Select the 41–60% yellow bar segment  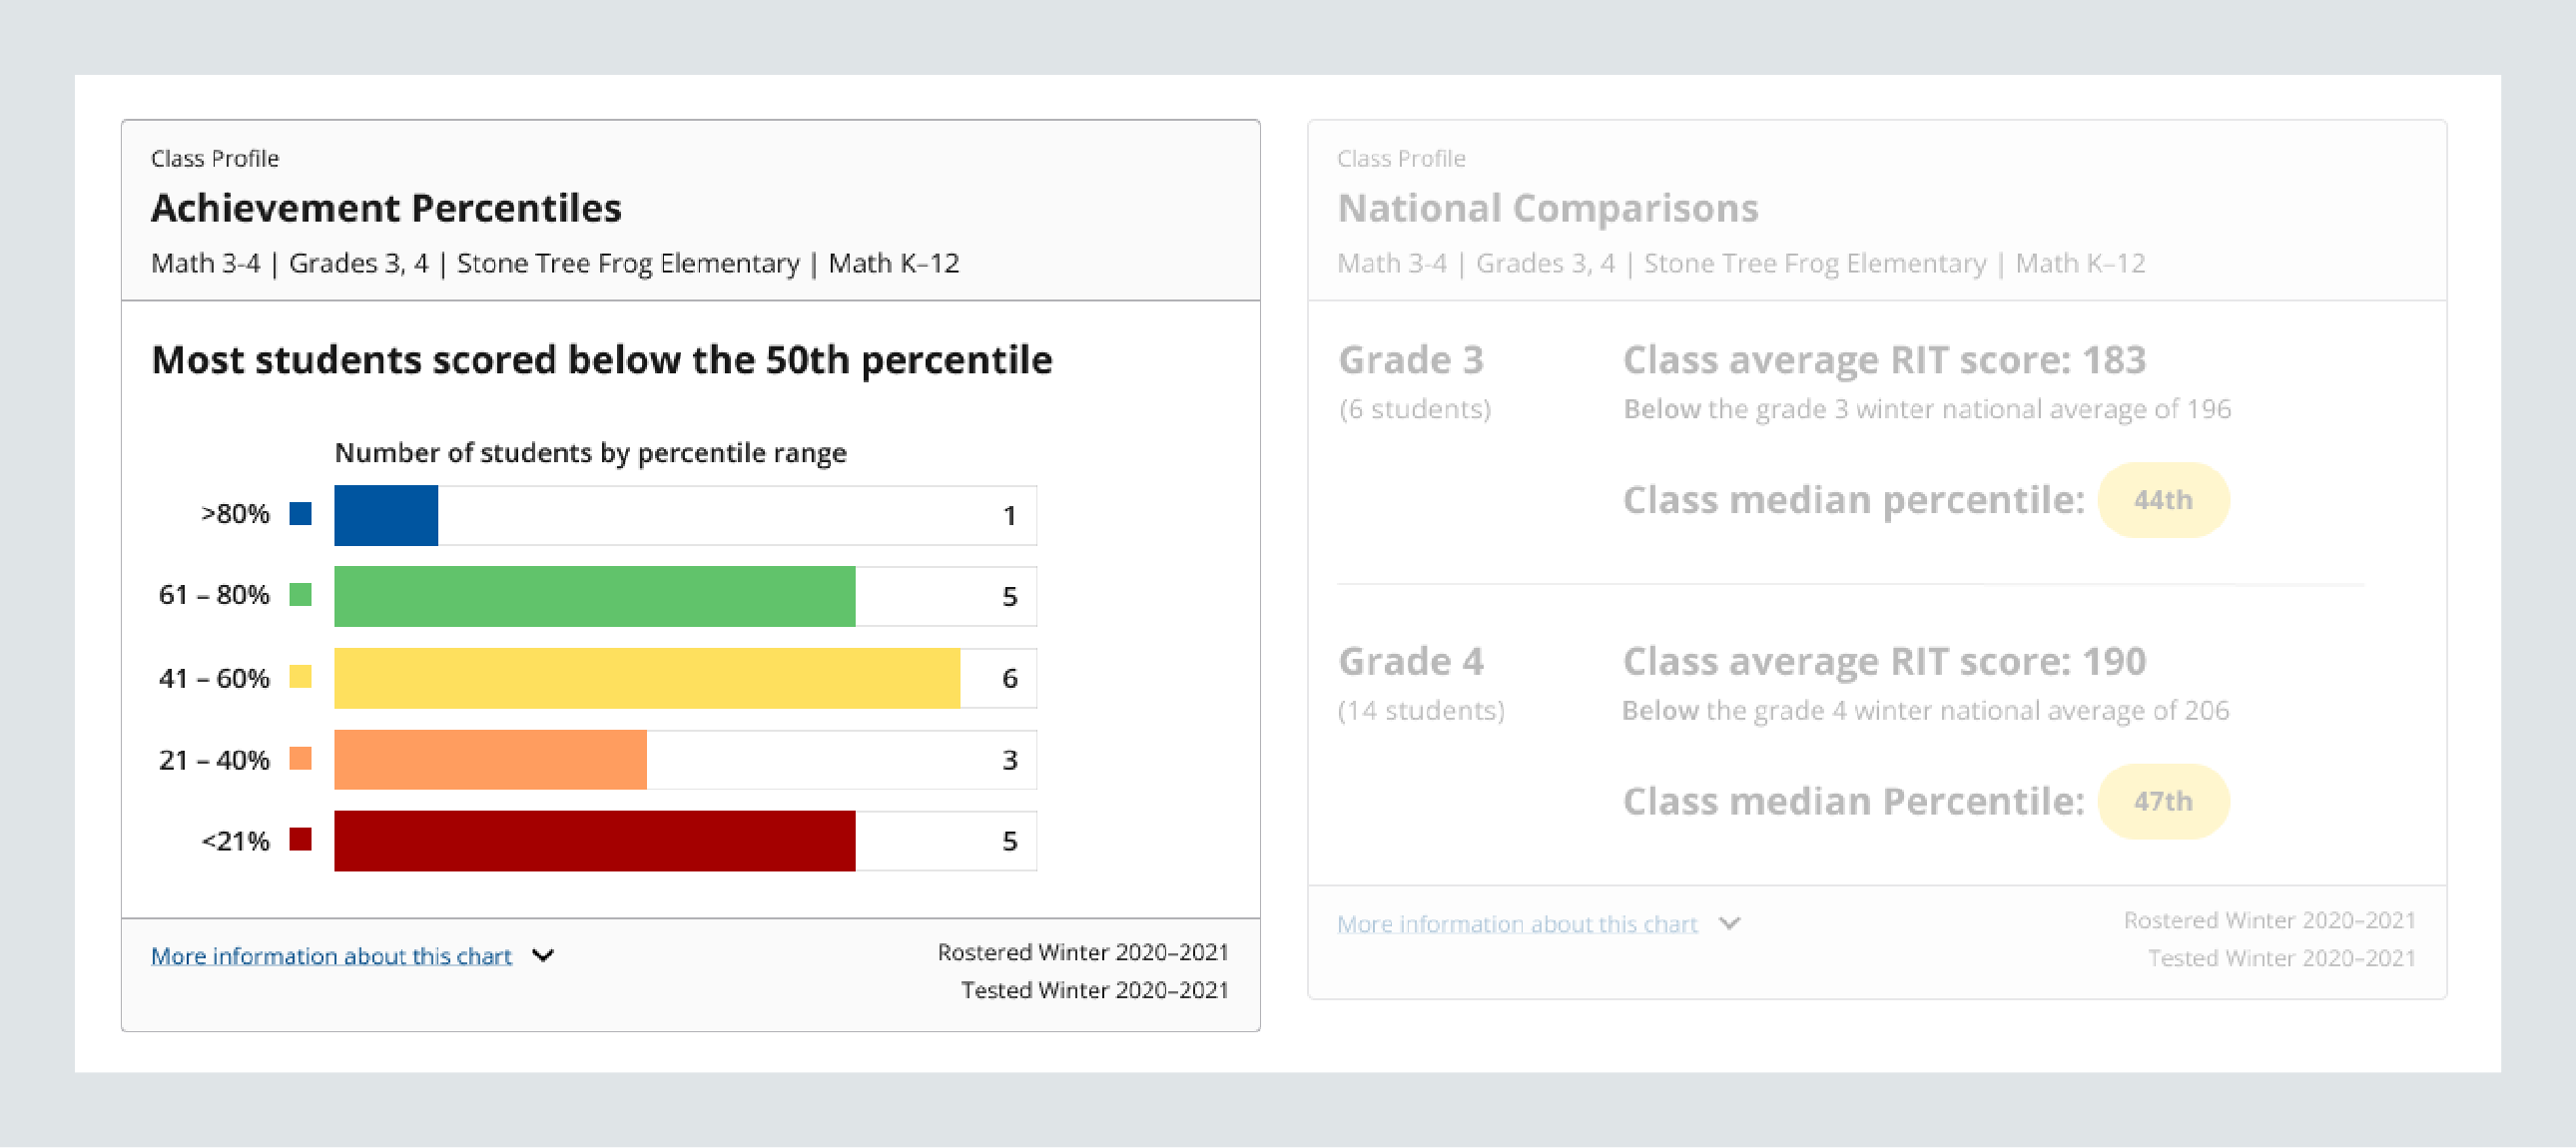coord(645,678)
